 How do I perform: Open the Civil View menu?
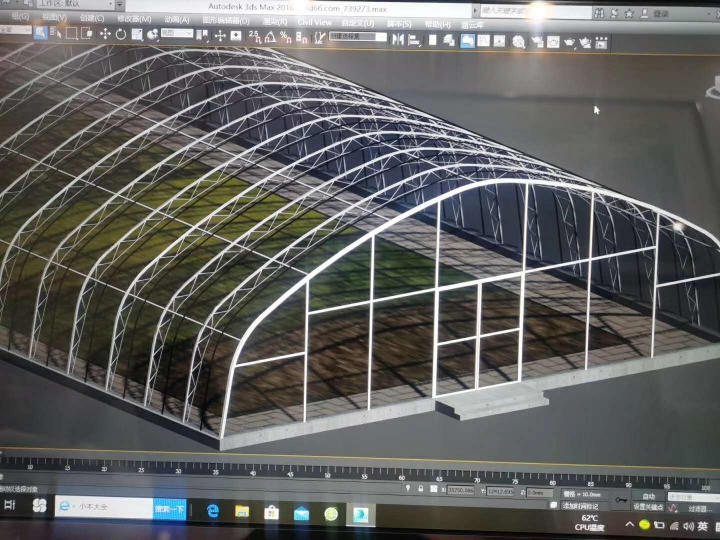coord(314,21)
